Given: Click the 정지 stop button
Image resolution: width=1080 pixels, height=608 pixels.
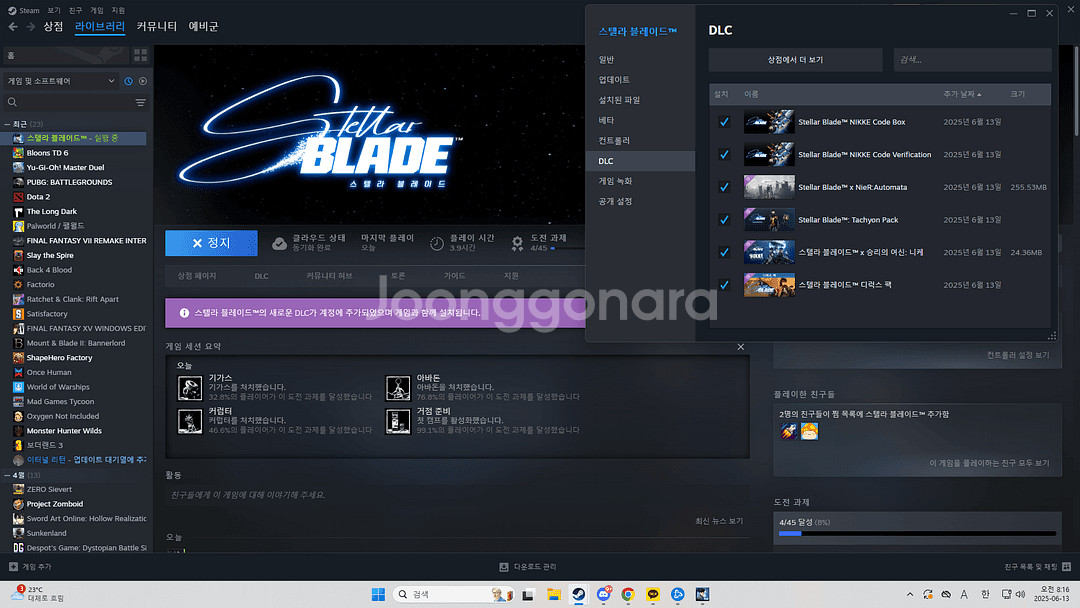Looking at the screenshot, I should pyautogui.click(x=211, y=243).
